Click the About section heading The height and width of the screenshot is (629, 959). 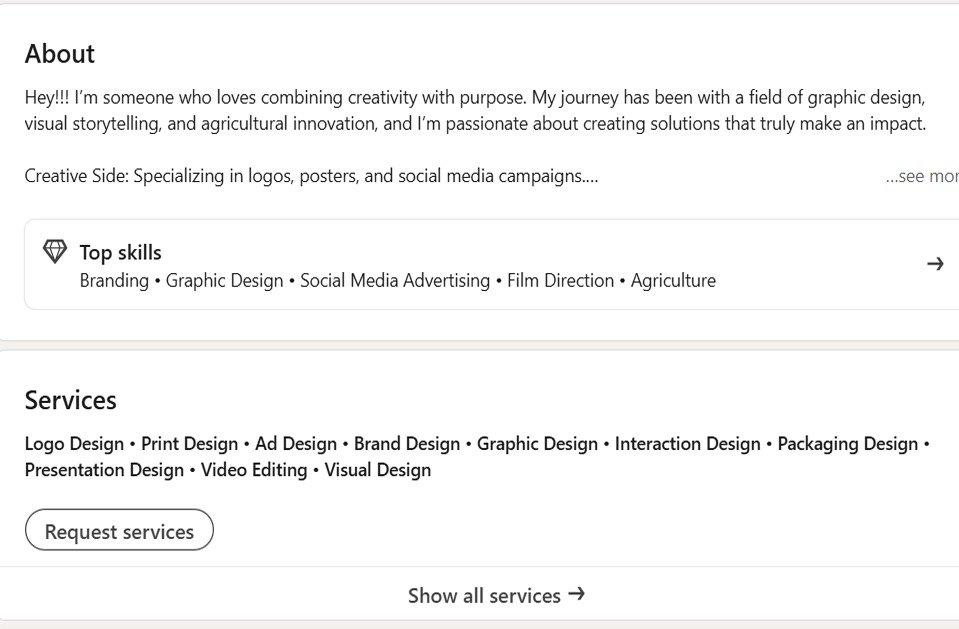point(60,54)
